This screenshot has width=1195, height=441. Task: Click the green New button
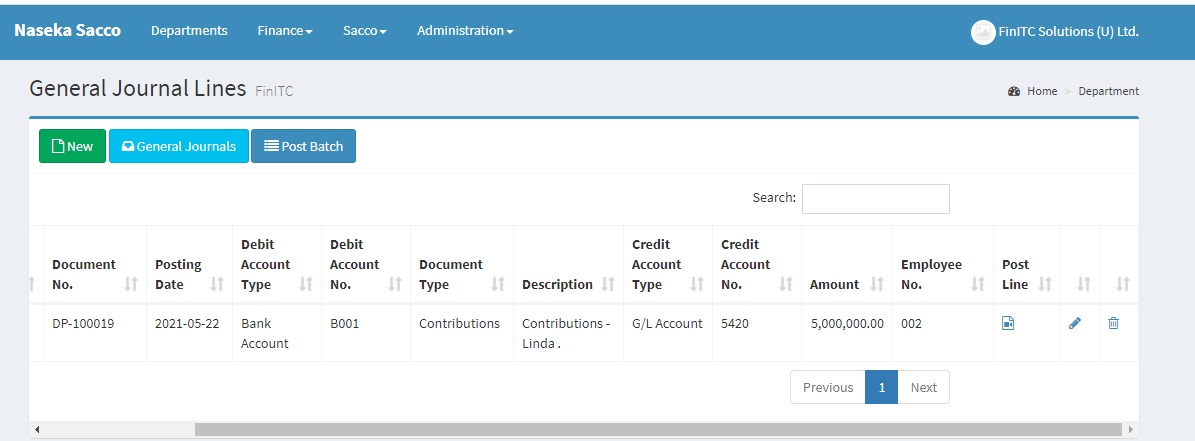tap(72, 146)
